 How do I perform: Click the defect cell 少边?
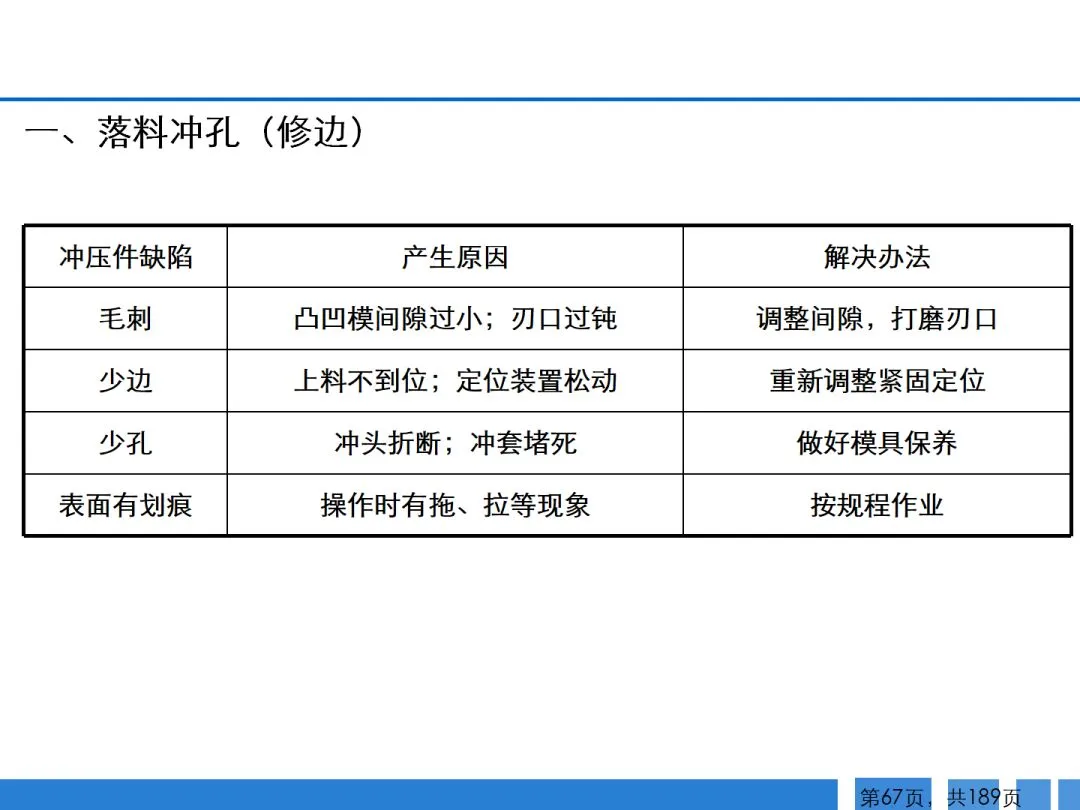click(126, 380)
